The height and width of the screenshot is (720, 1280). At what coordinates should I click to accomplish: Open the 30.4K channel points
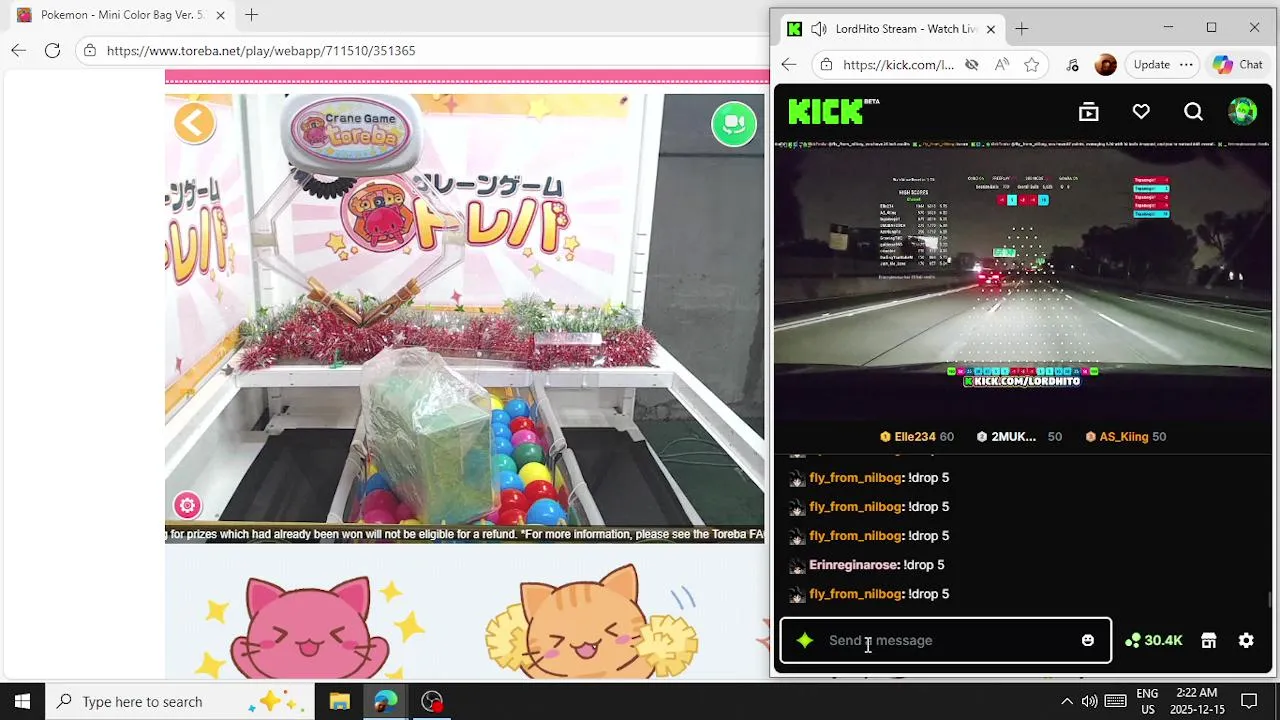(x=1153, y=641)
